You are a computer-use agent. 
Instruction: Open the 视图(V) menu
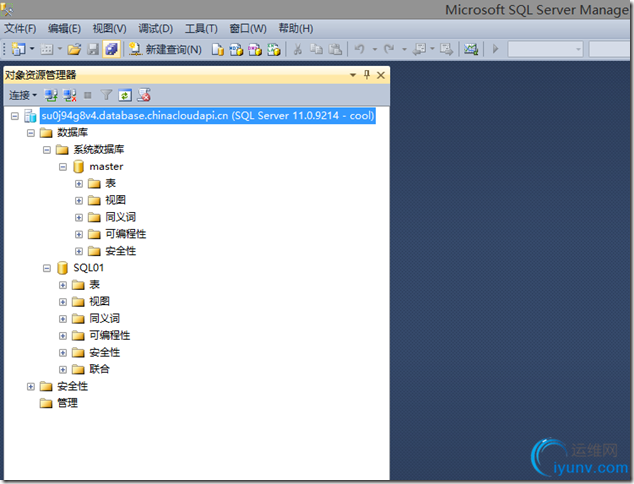110,29
